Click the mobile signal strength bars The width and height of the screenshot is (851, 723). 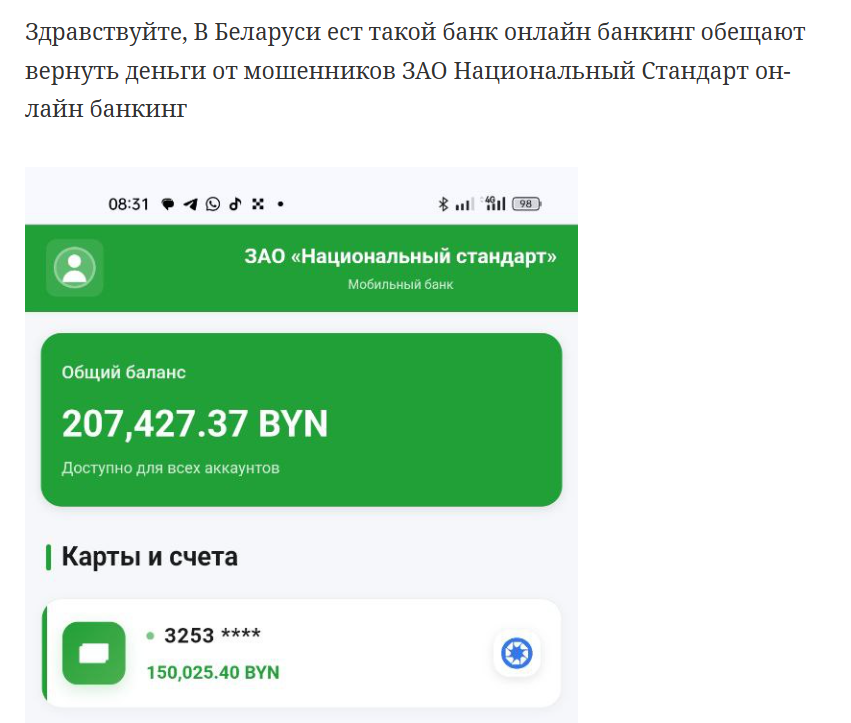click(464, 204)
